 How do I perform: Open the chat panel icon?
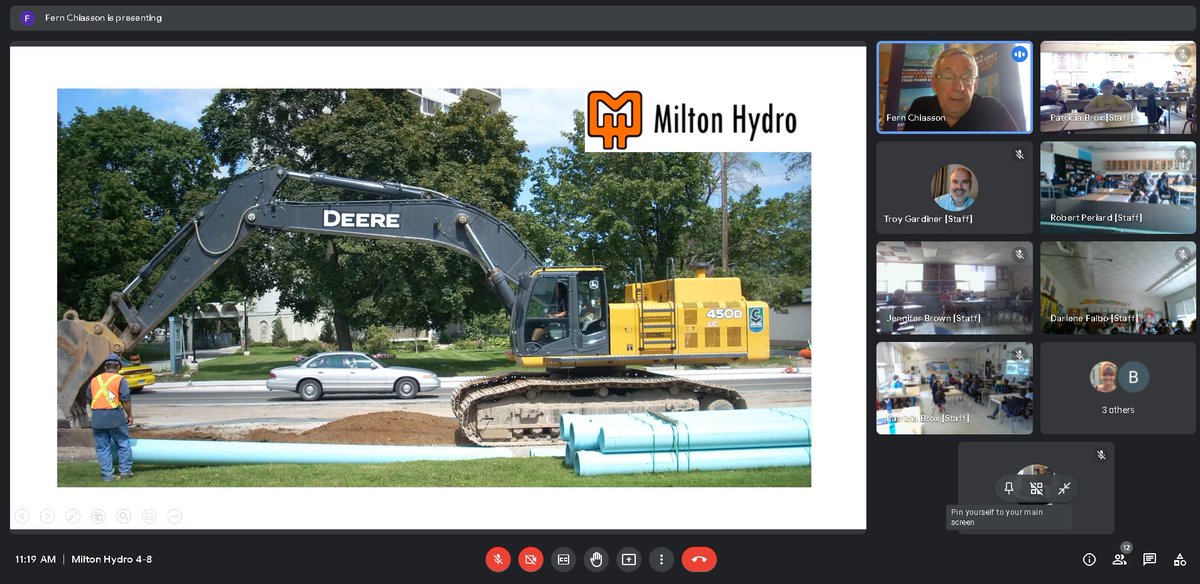tap(1150, 559)
